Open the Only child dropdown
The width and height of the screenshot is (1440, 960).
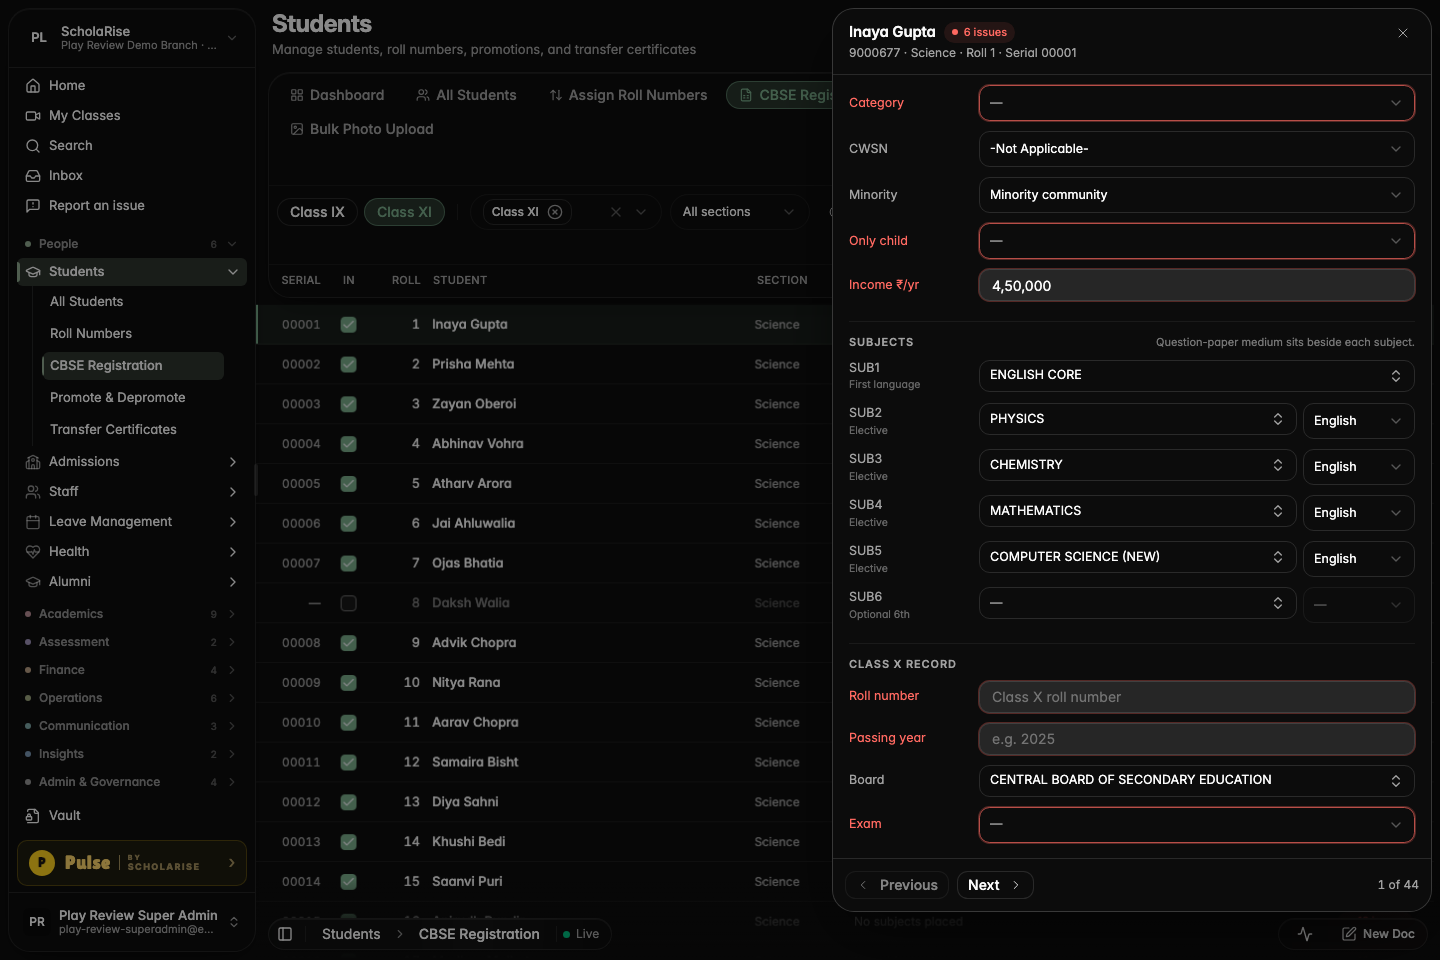(1197, 241)
